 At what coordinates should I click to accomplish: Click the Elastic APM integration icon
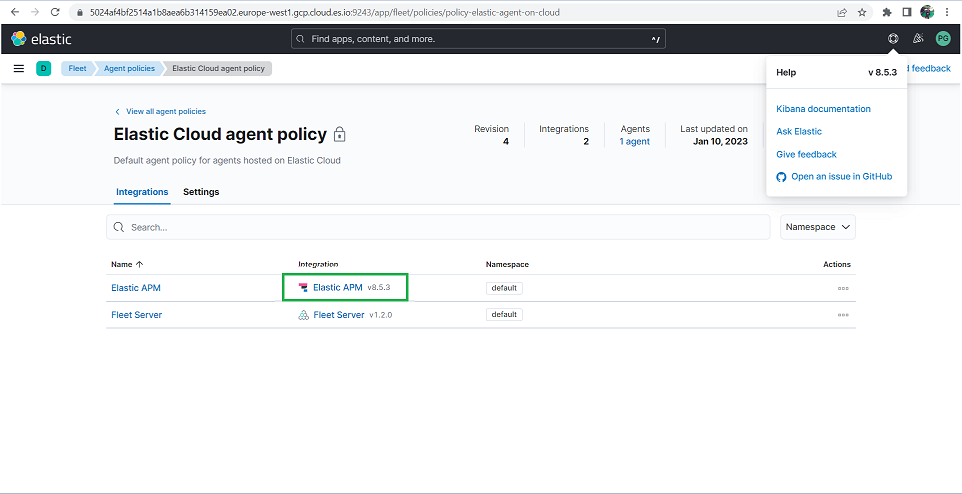point(303,287)
